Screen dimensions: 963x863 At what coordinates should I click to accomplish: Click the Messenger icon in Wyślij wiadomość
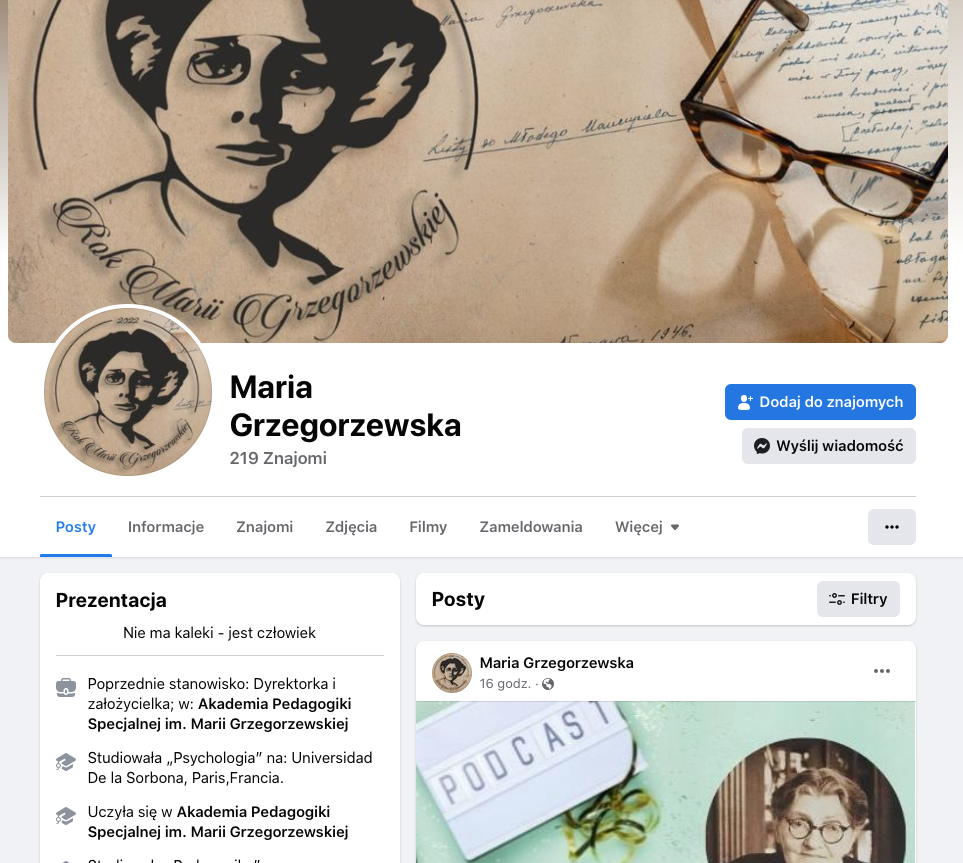[762, 446]
